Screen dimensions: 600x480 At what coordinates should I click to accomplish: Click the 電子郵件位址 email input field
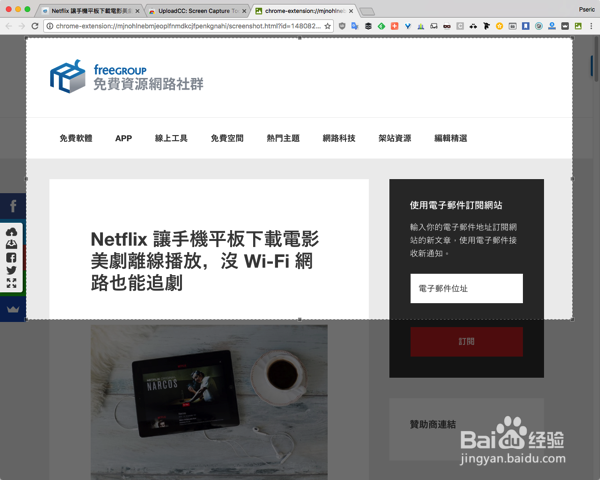pyautogui.click(x=466, y=288)
